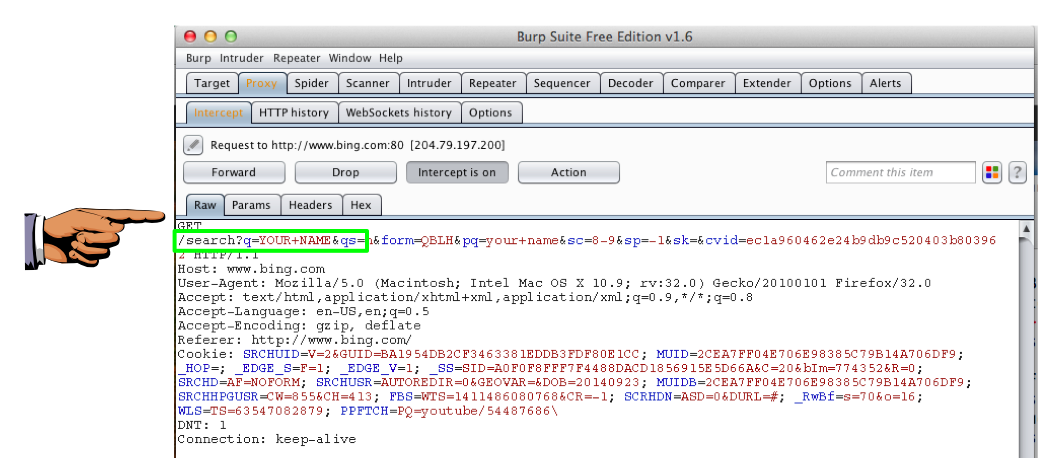
Task: Open the WebSockets history sub-tab
Action: pyautogui.click(x=399, y=113)
